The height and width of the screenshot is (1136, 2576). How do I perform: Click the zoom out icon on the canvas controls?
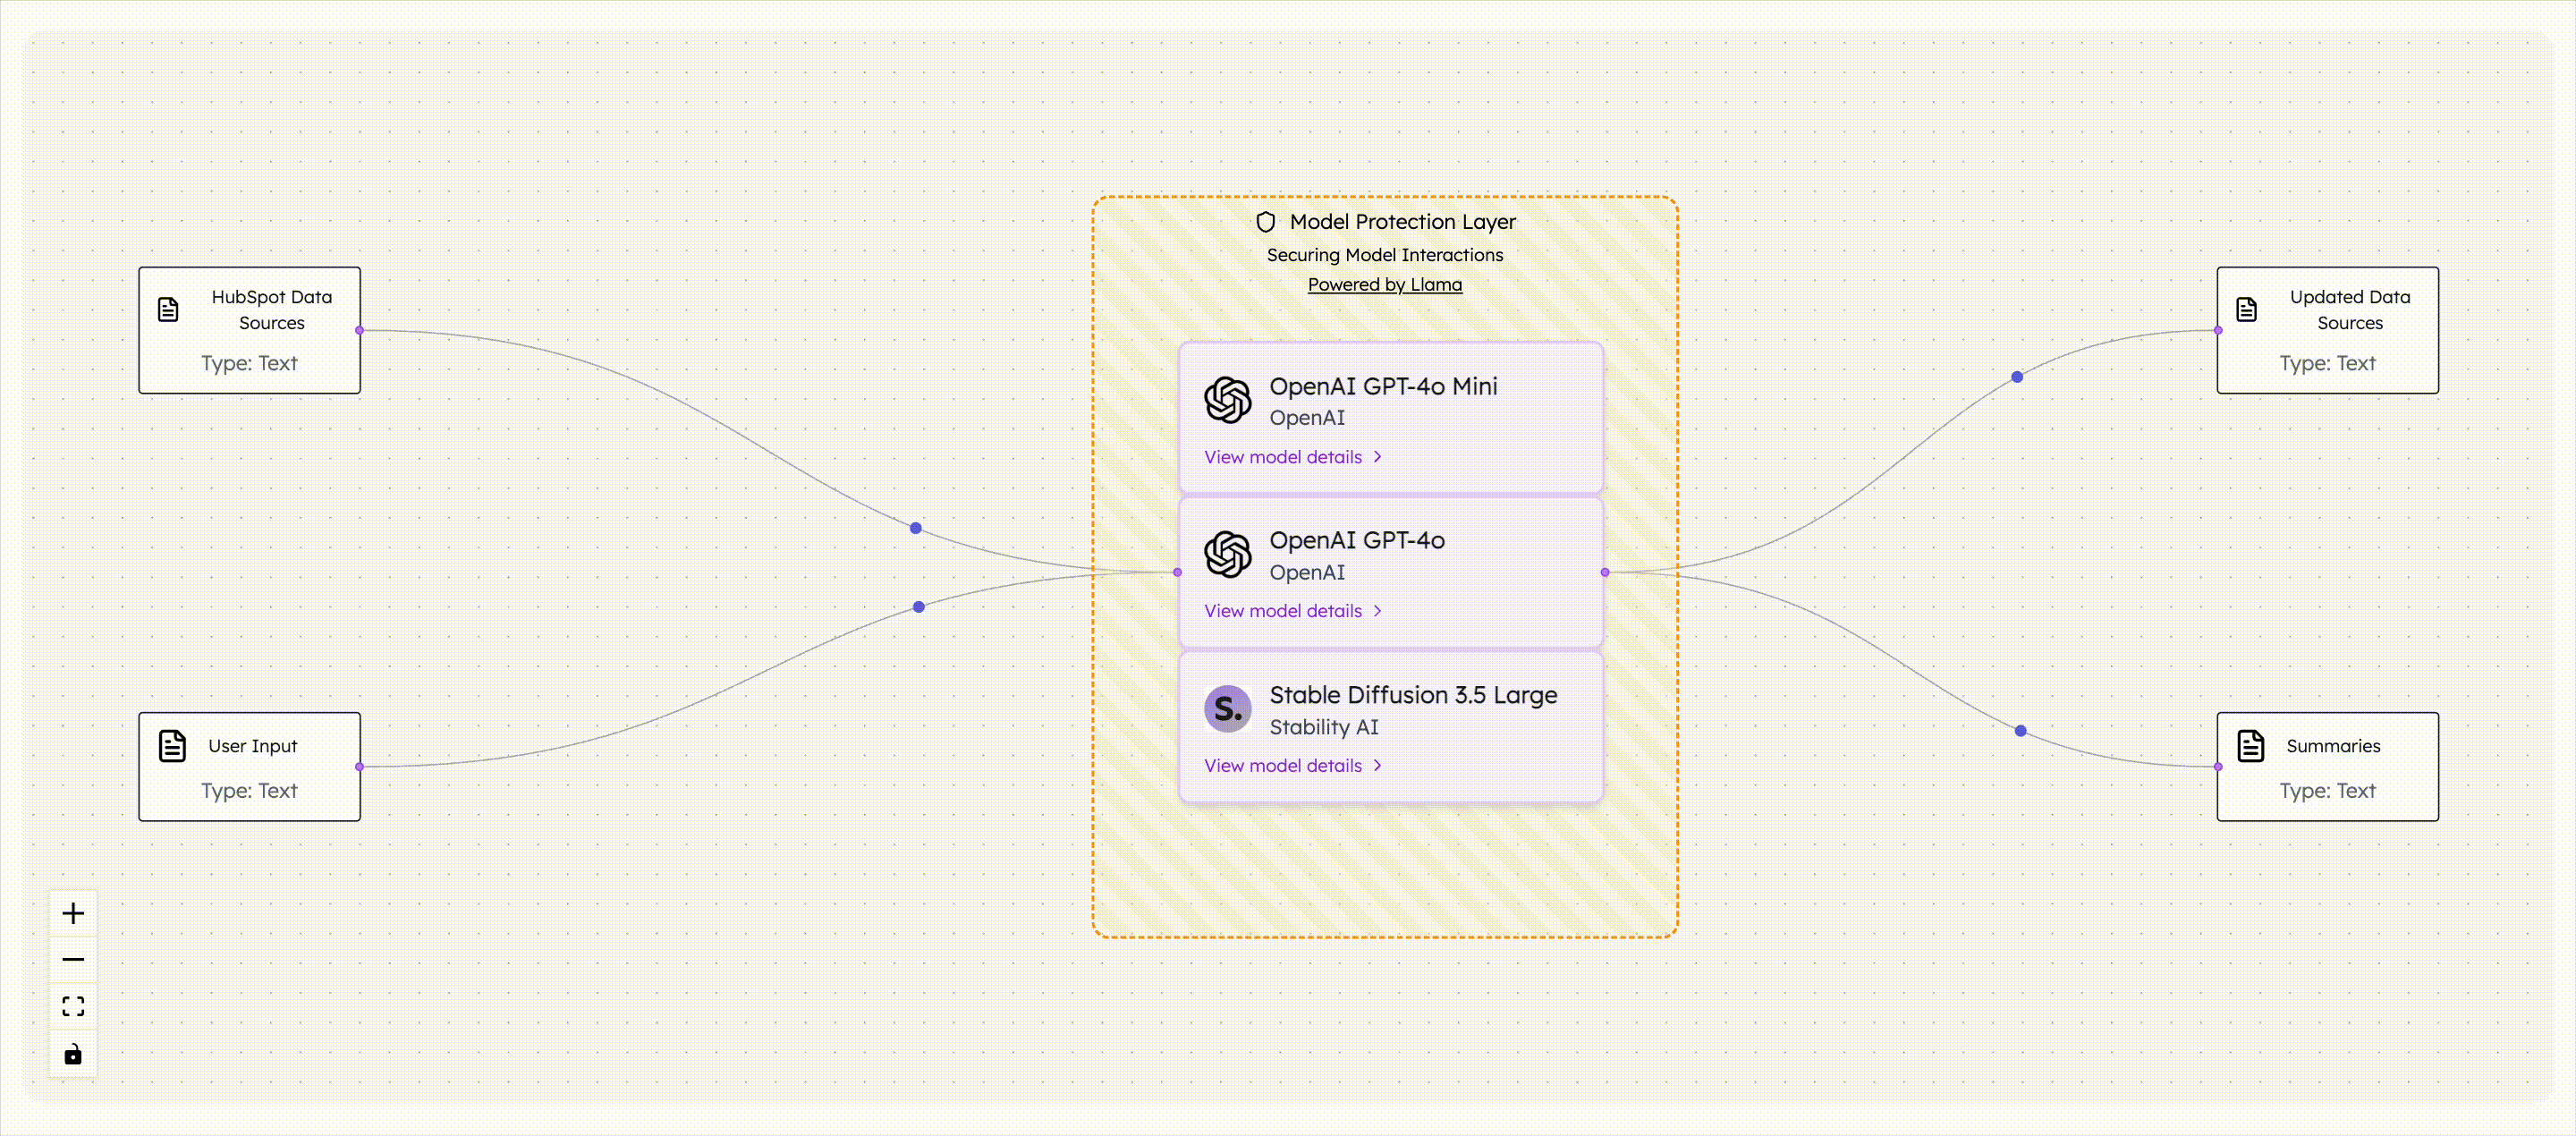coord(73,959)
